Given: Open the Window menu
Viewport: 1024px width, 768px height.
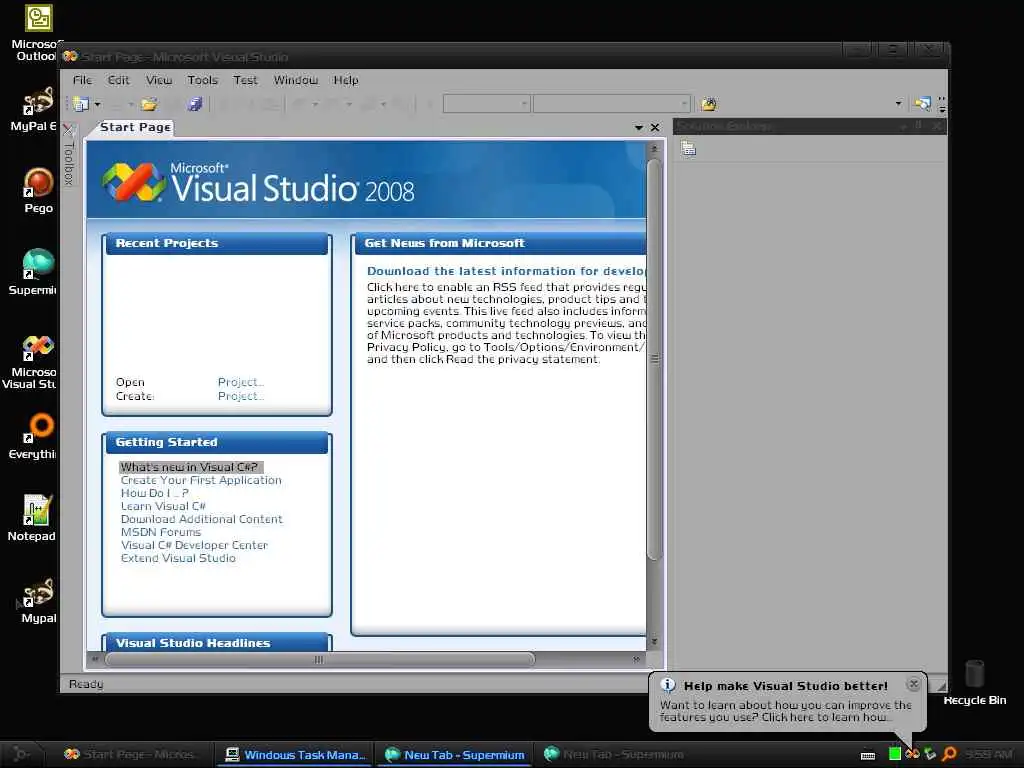Looking at the screenshot, I should click(x=296, y=80).
